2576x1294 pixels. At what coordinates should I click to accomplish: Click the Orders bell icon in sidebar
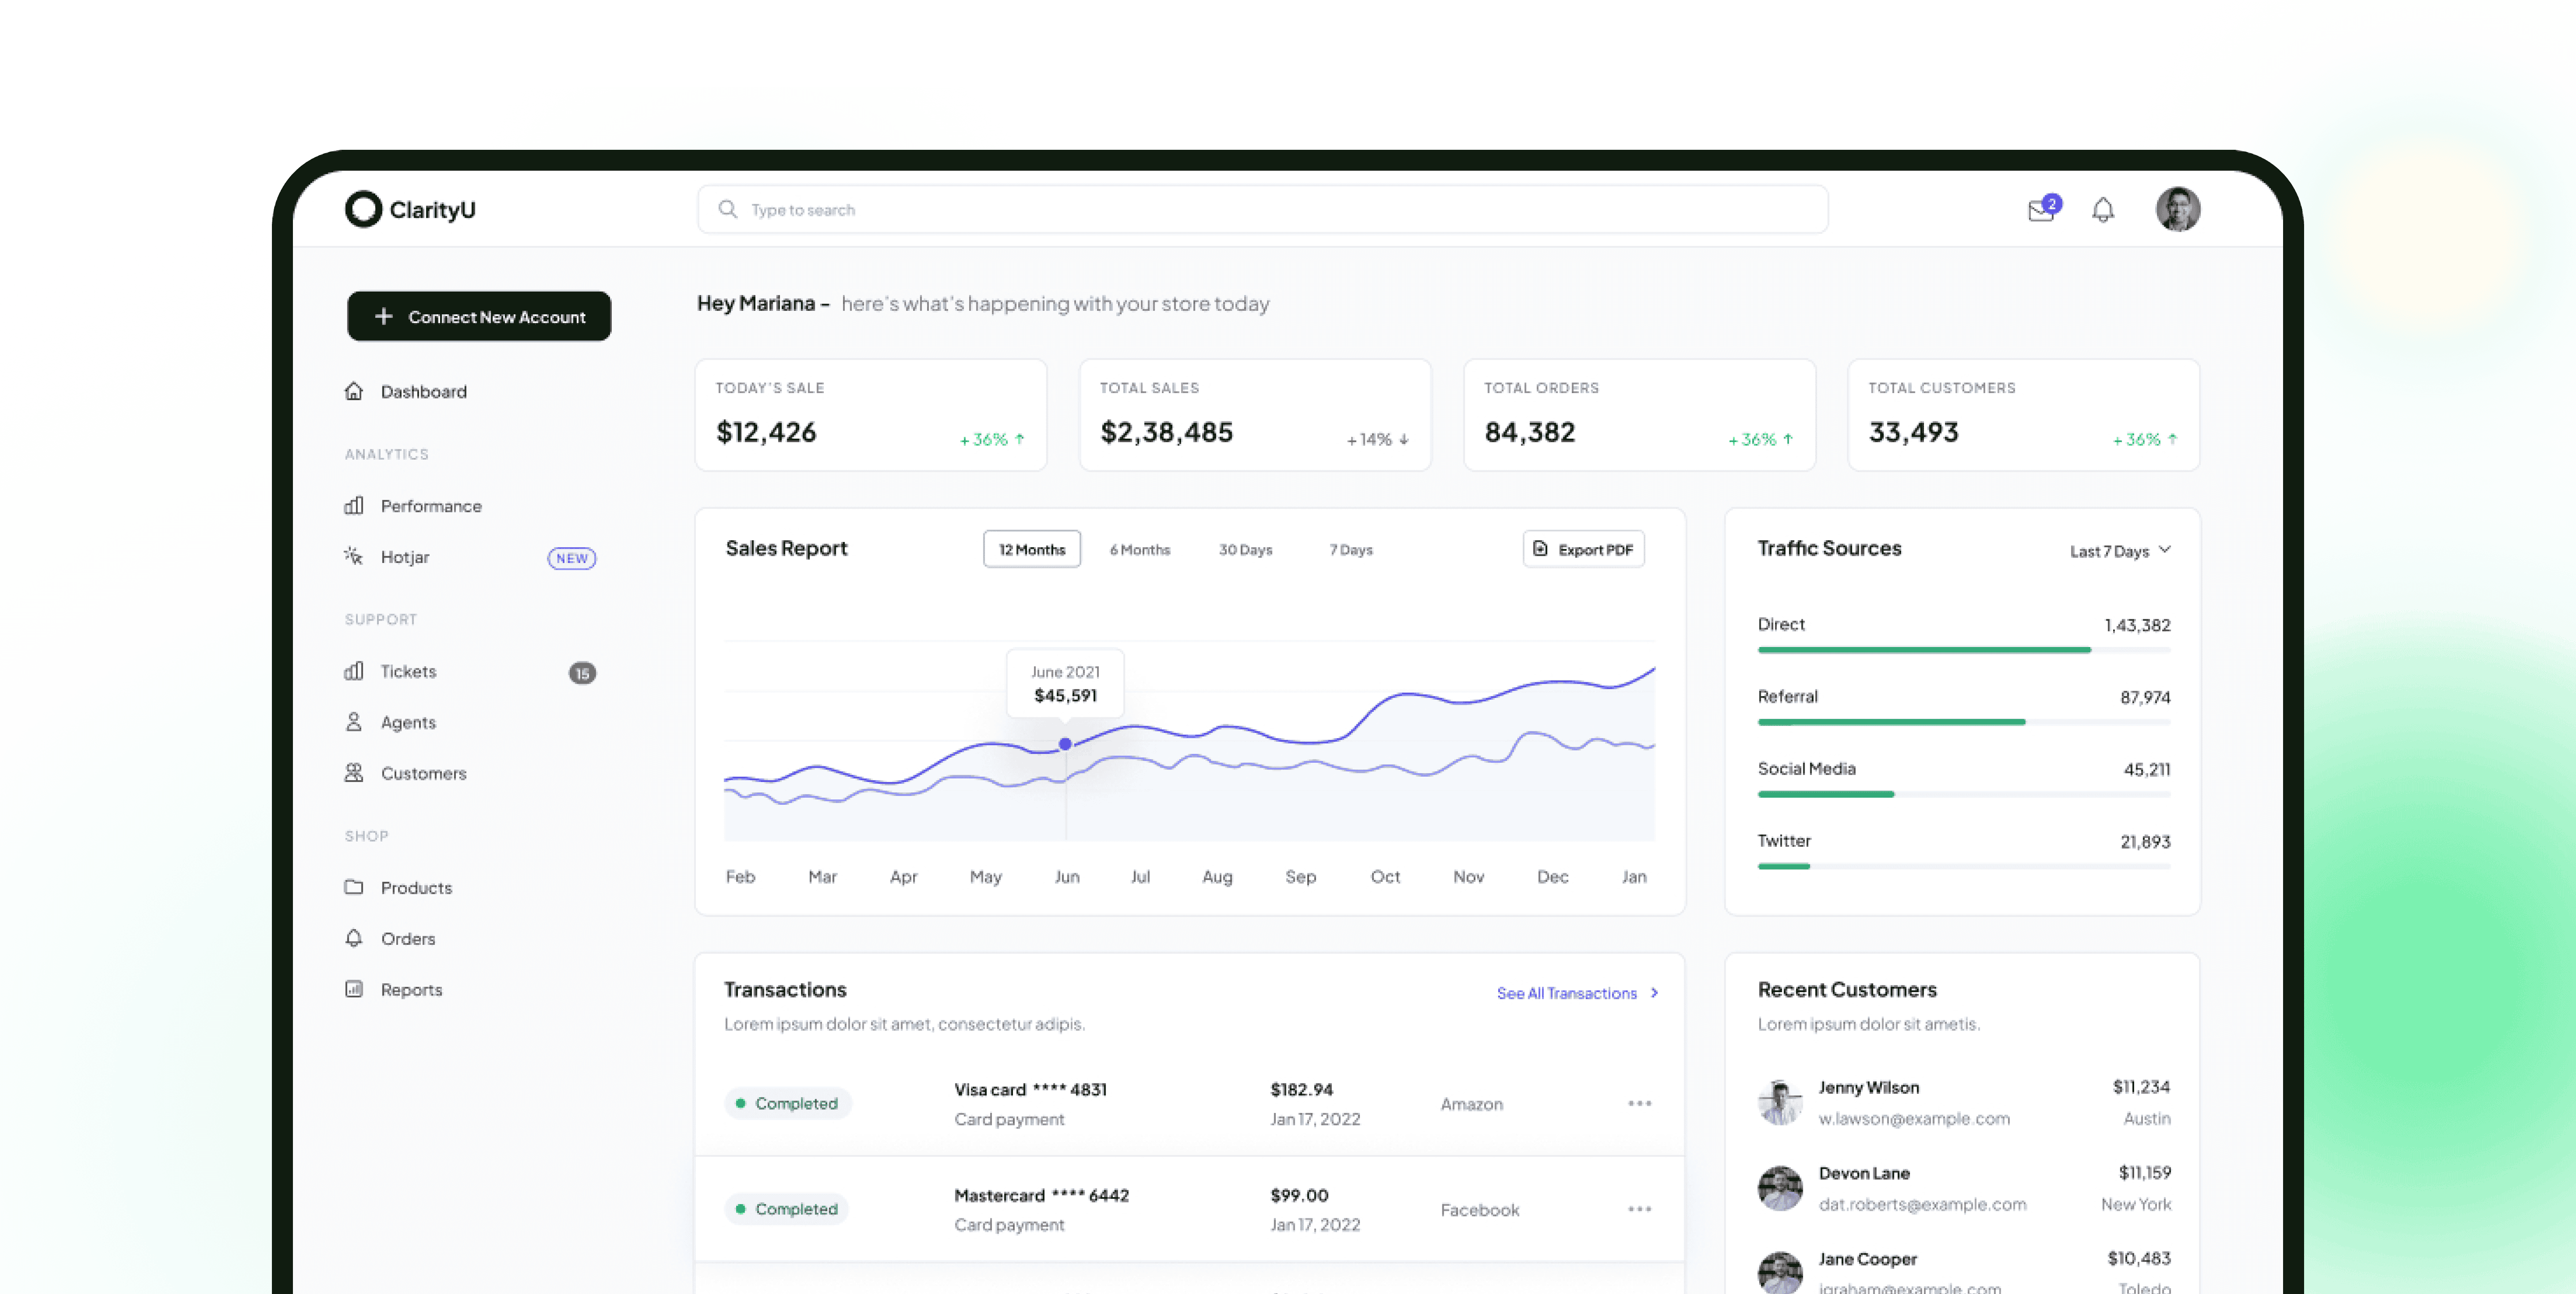354,938
